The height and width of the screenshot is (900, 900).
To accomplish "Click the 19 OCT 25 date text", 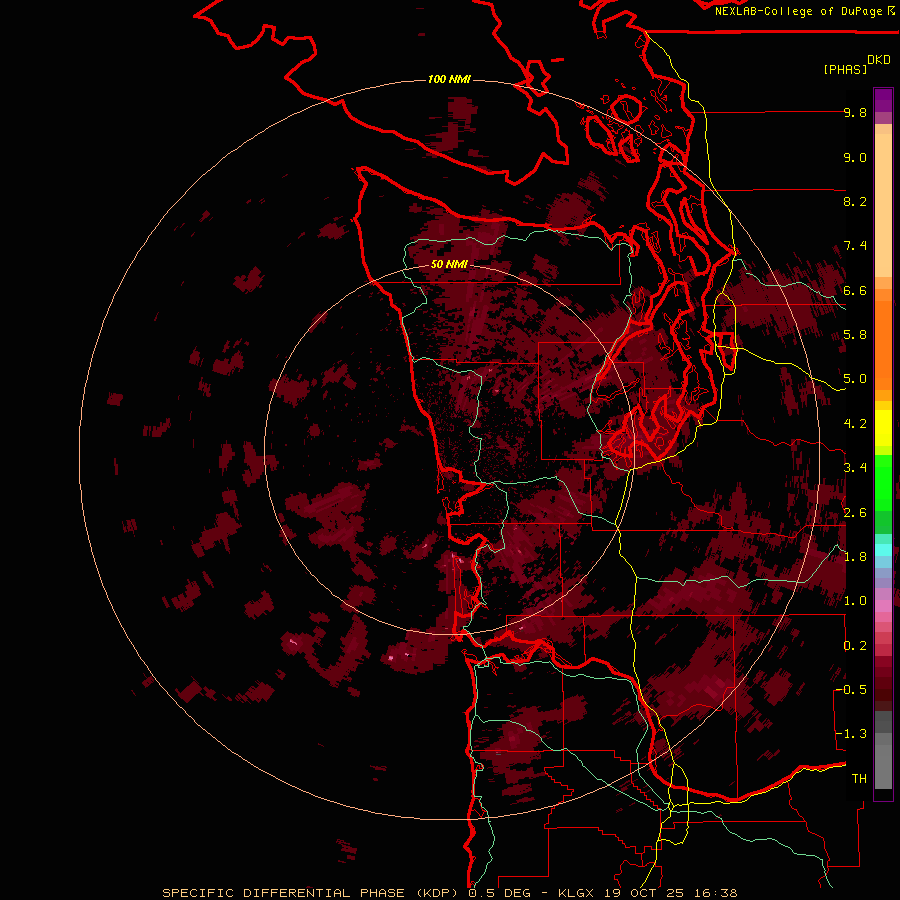I will (x=643, y=893).
